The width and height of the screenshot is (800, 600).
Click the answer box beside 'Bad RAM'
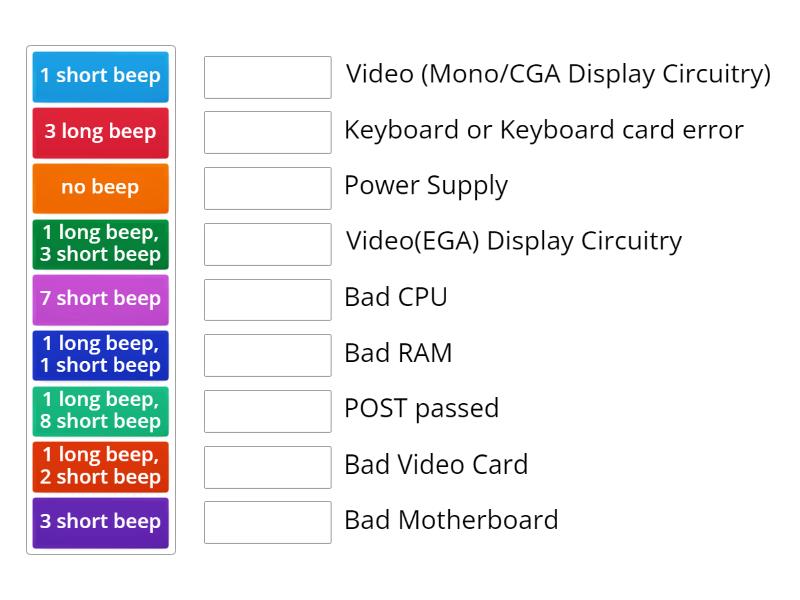tap(267, 353)
